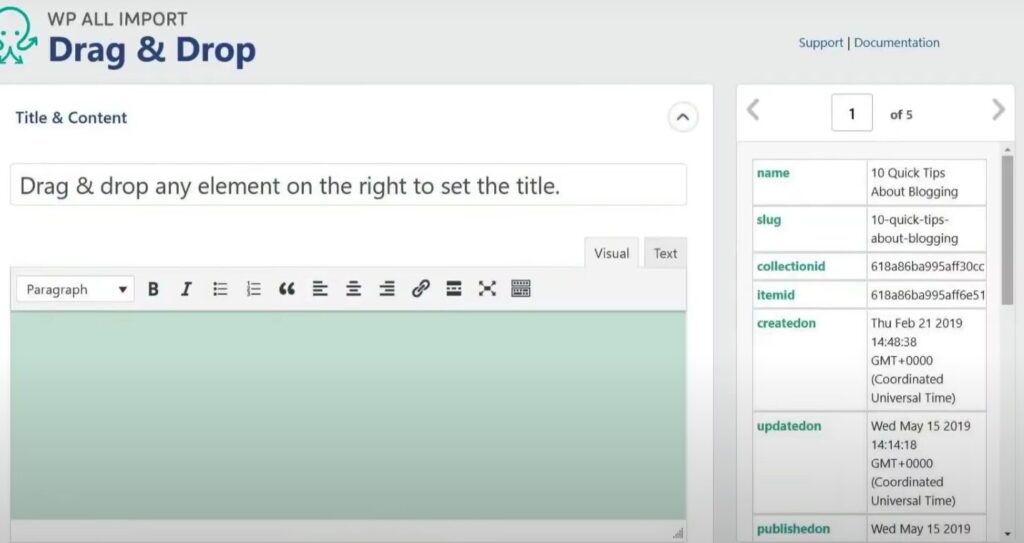Click the record number input box
Screen dimensions: 1024x543
pyautogui.click(x=852, y=114)
